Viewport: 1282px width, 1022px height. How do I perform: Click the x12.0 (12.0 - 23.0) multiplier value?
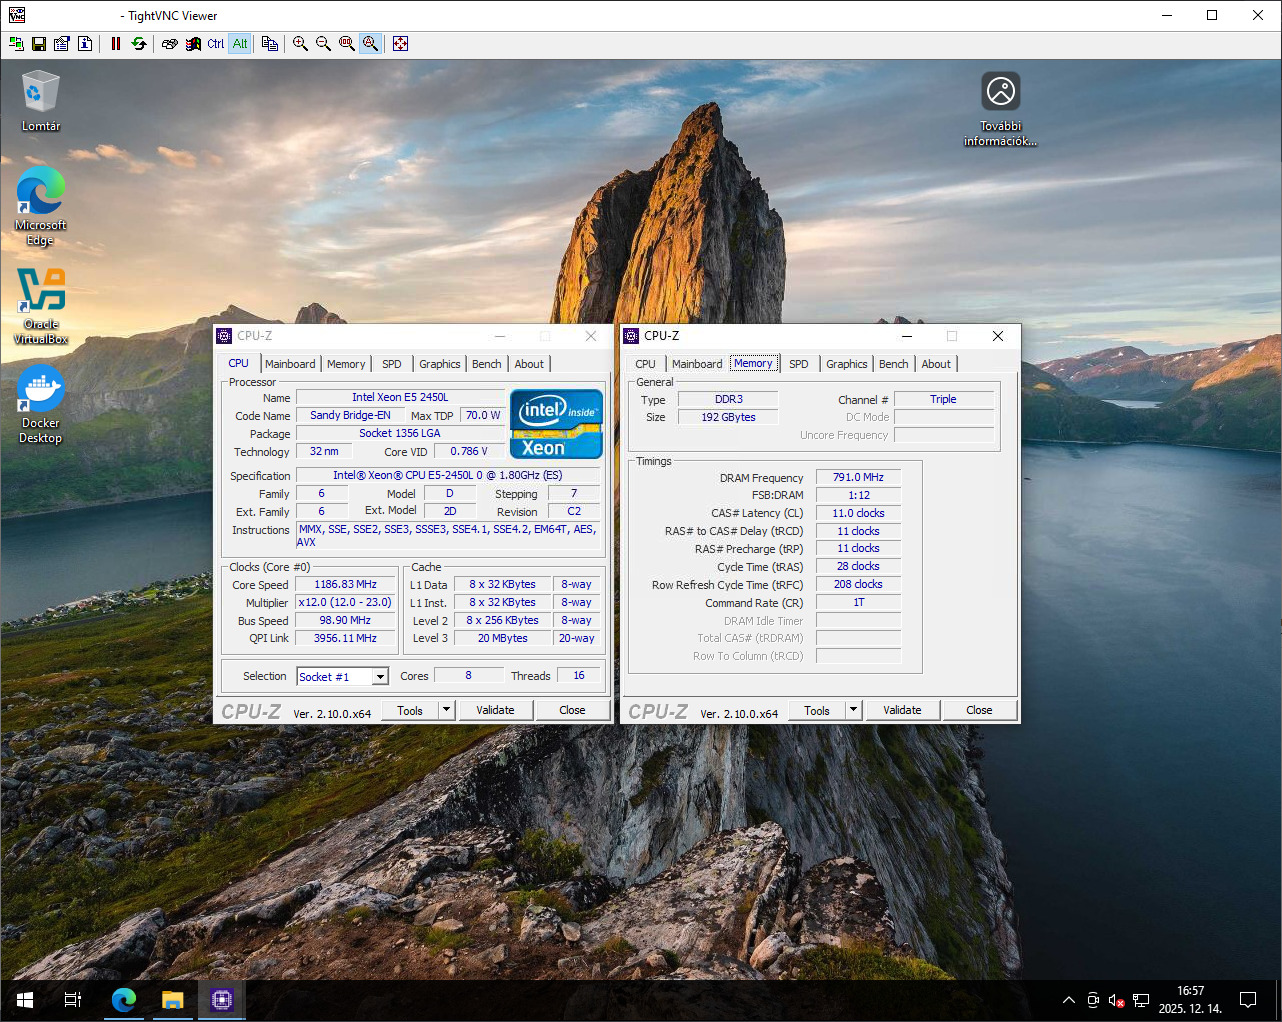tap(345, 603)
